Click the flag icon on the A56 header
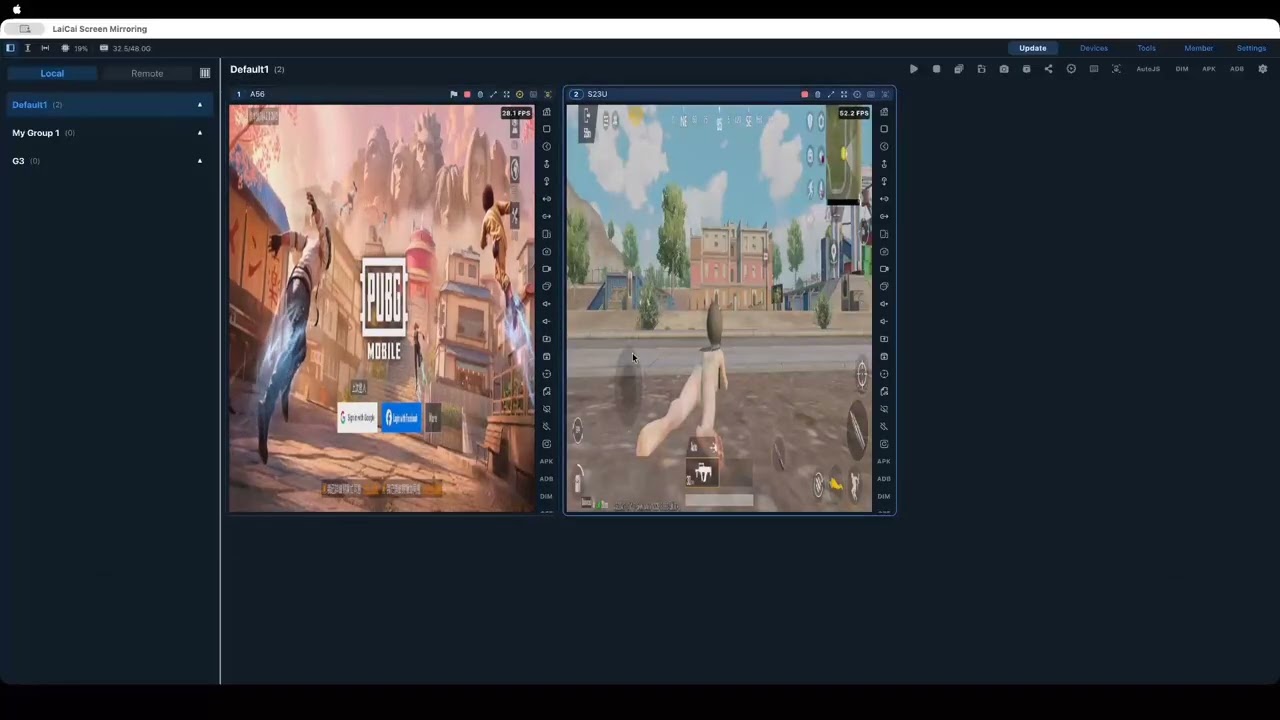Image resolution: width=1280 pixels, height=720 pixels. click(x=454, y=94)
